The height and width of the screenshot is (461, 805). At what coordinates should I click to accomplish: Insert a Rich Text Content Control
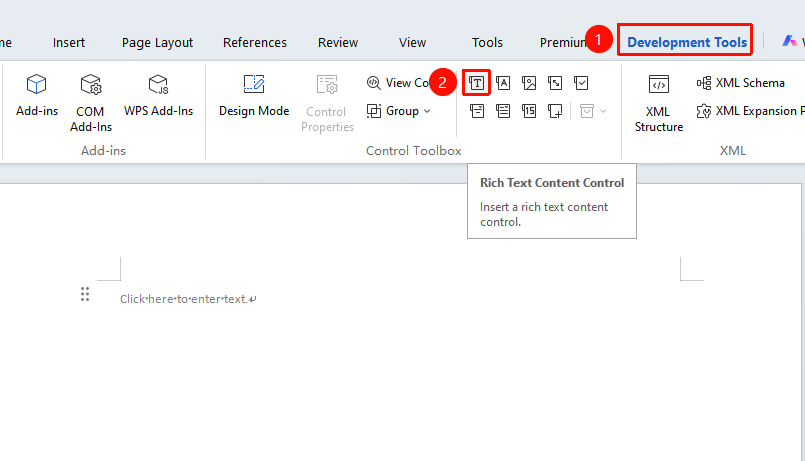coord(476,83)
